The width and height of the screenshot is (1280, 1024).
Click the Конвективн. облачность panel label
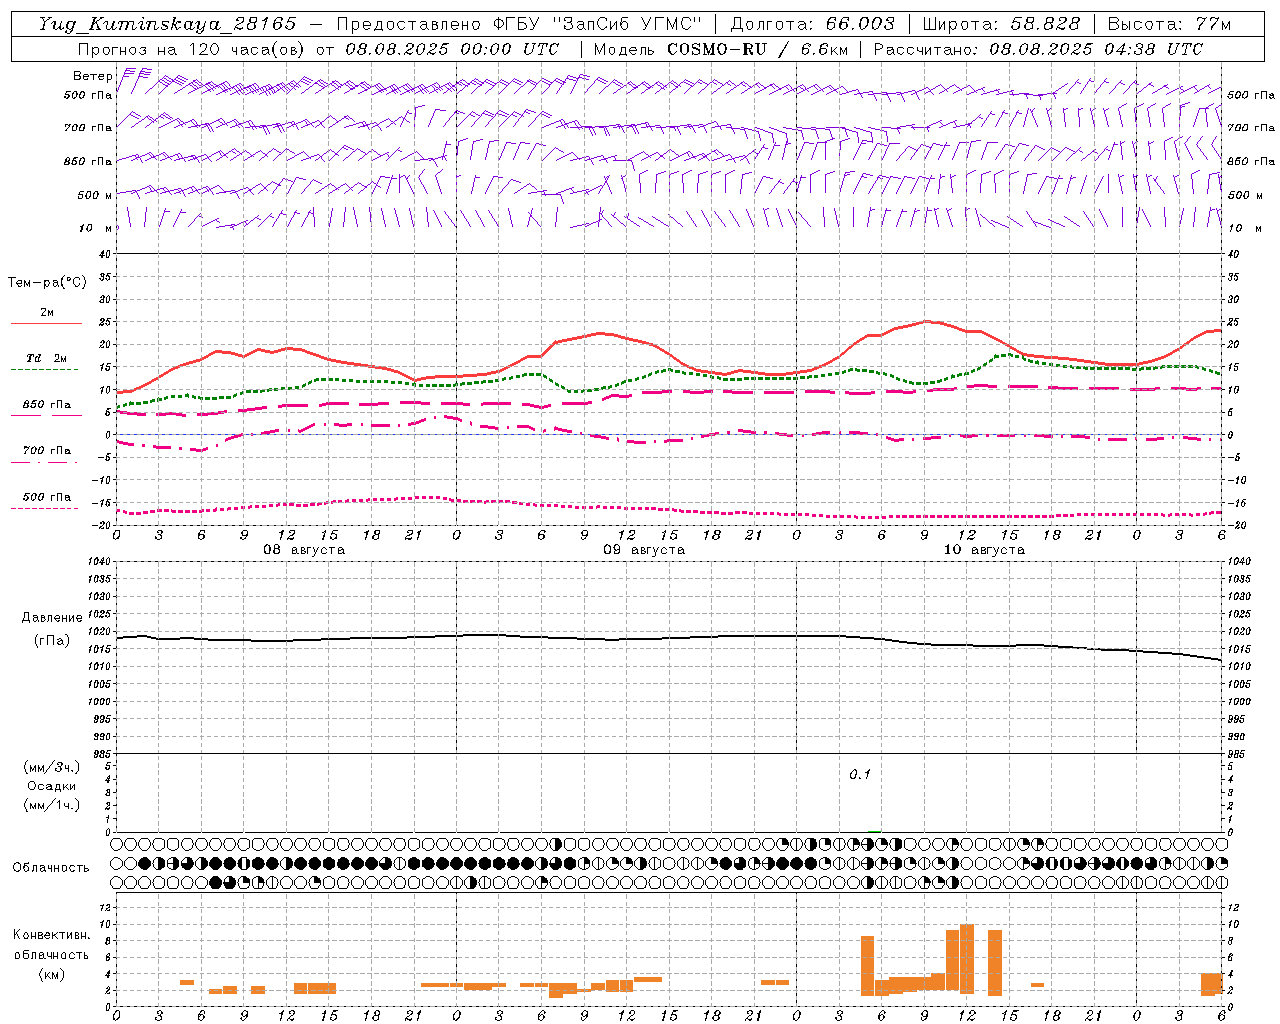52,945
